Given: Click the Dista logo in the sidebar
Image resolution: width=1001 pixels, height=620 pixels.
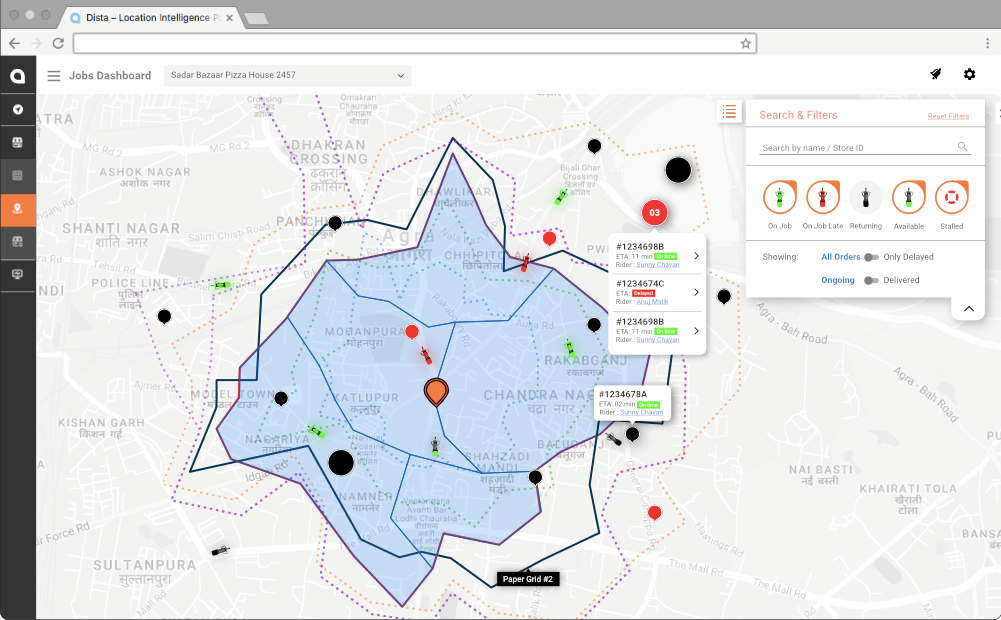Looking at the screenshot, I should (x=17, y=76).
